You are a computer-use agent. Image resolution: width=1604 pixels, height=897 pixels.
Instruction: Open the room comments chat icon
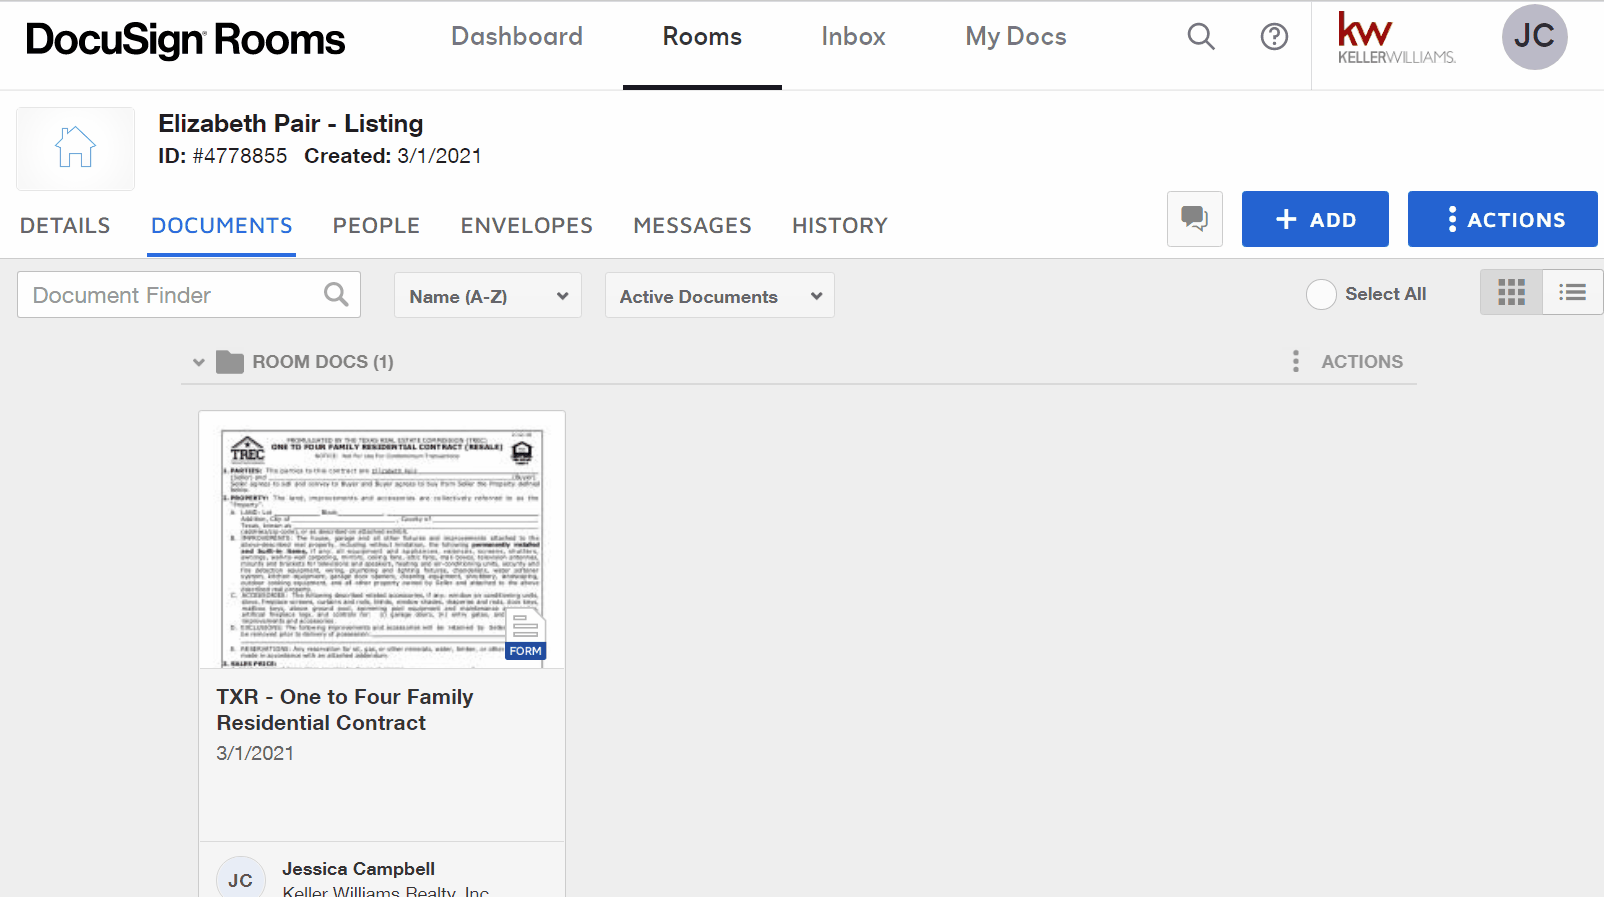click(1194, 218)
